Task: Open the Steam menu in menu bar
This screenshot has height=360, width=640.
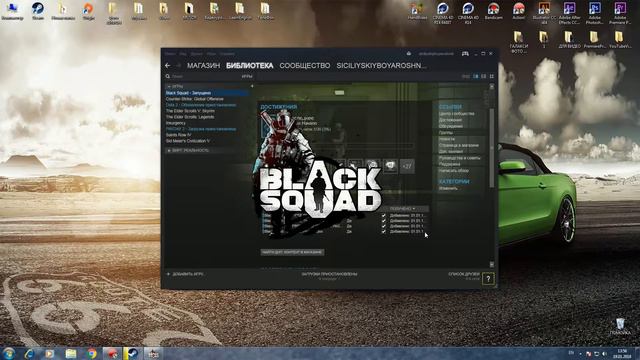Action: coord(170,53)
